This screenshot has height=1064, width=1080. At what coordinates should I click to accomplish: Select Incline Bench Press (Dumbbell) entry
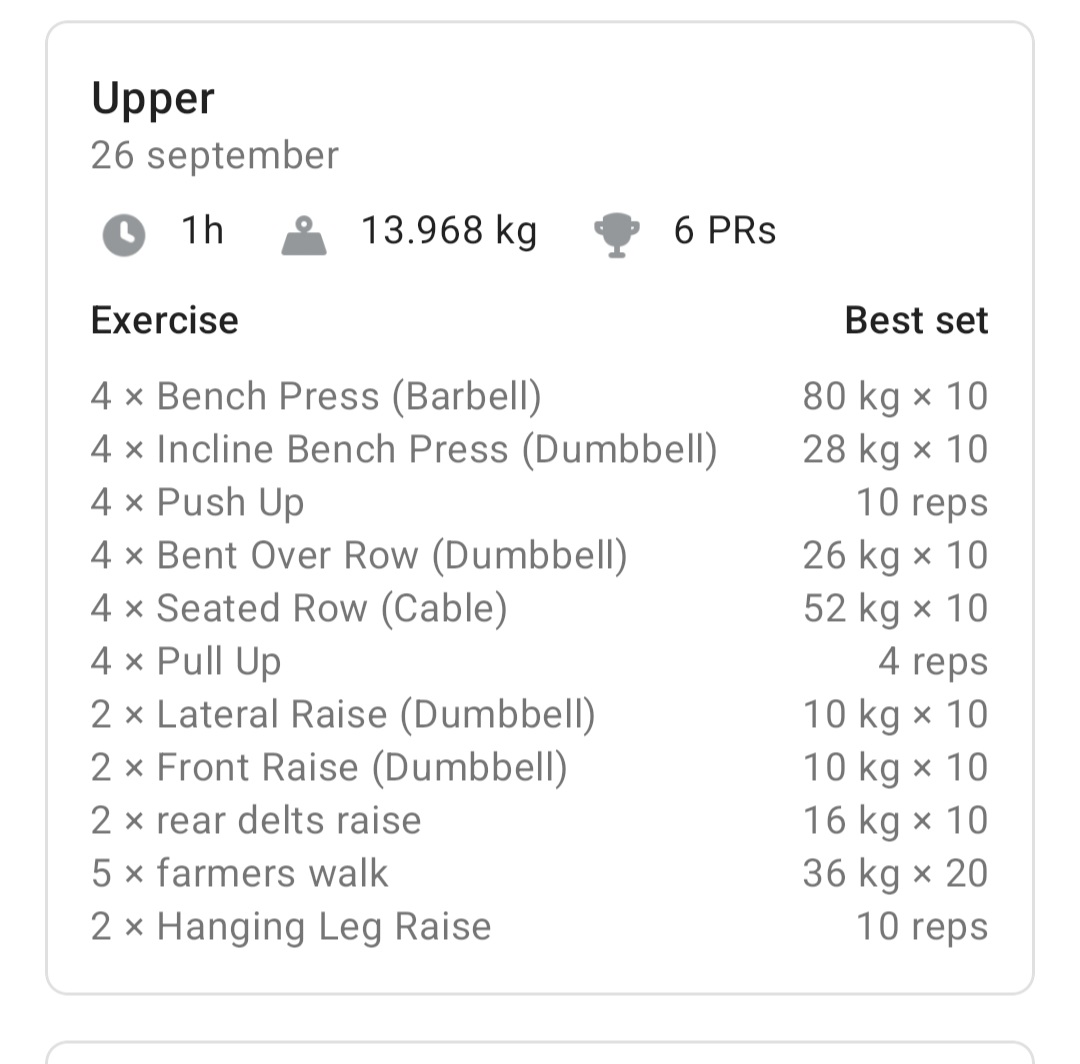[404, 450]
